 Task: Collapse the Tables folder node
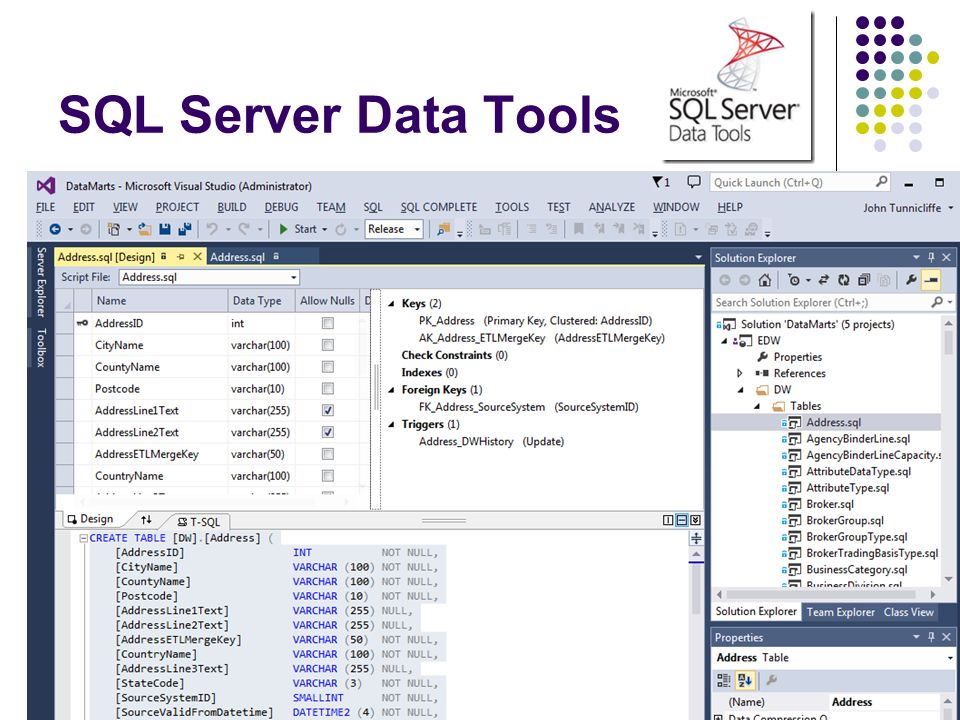click(757, 407)
